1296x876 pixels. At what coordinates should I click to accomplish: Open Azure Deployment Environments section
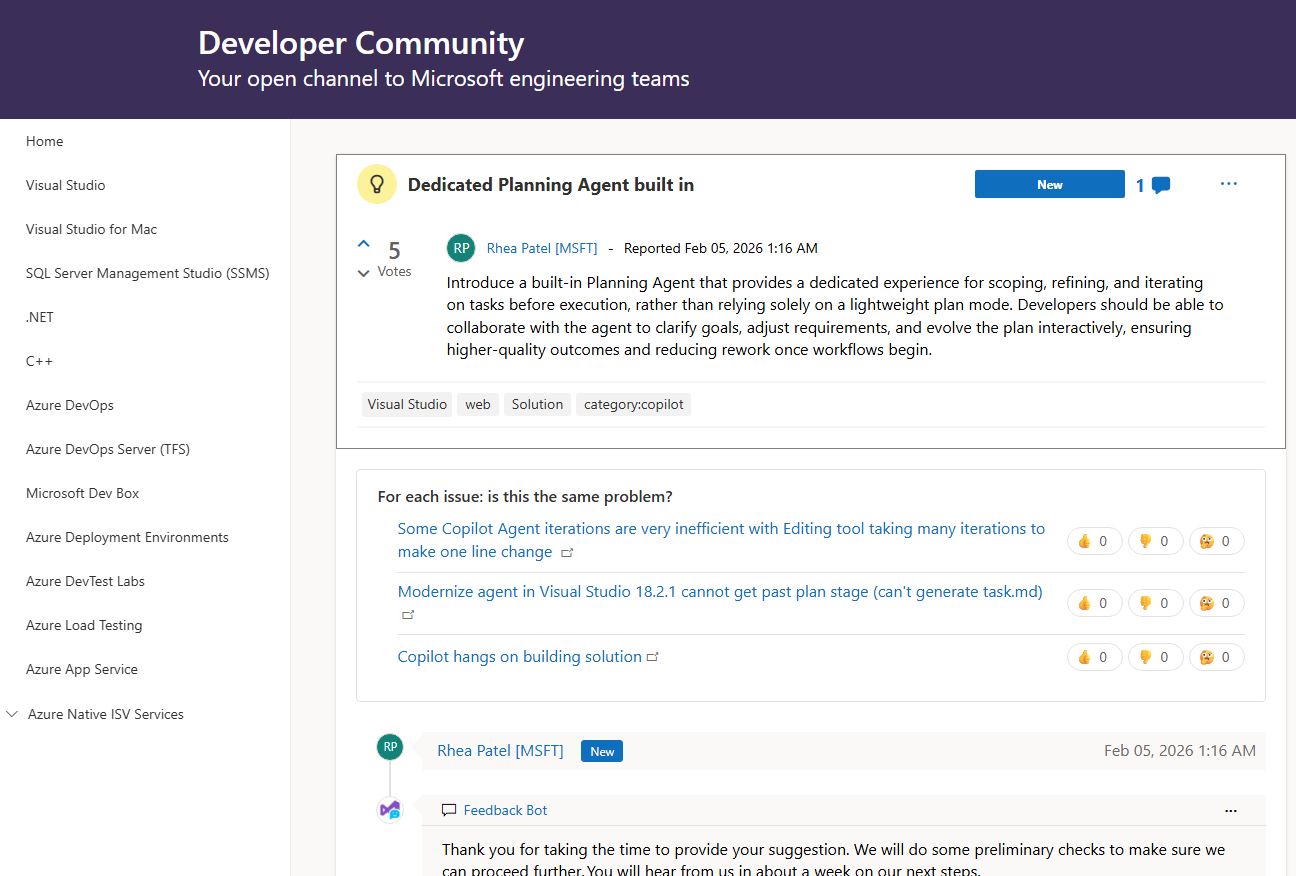[x=128, y=537]
